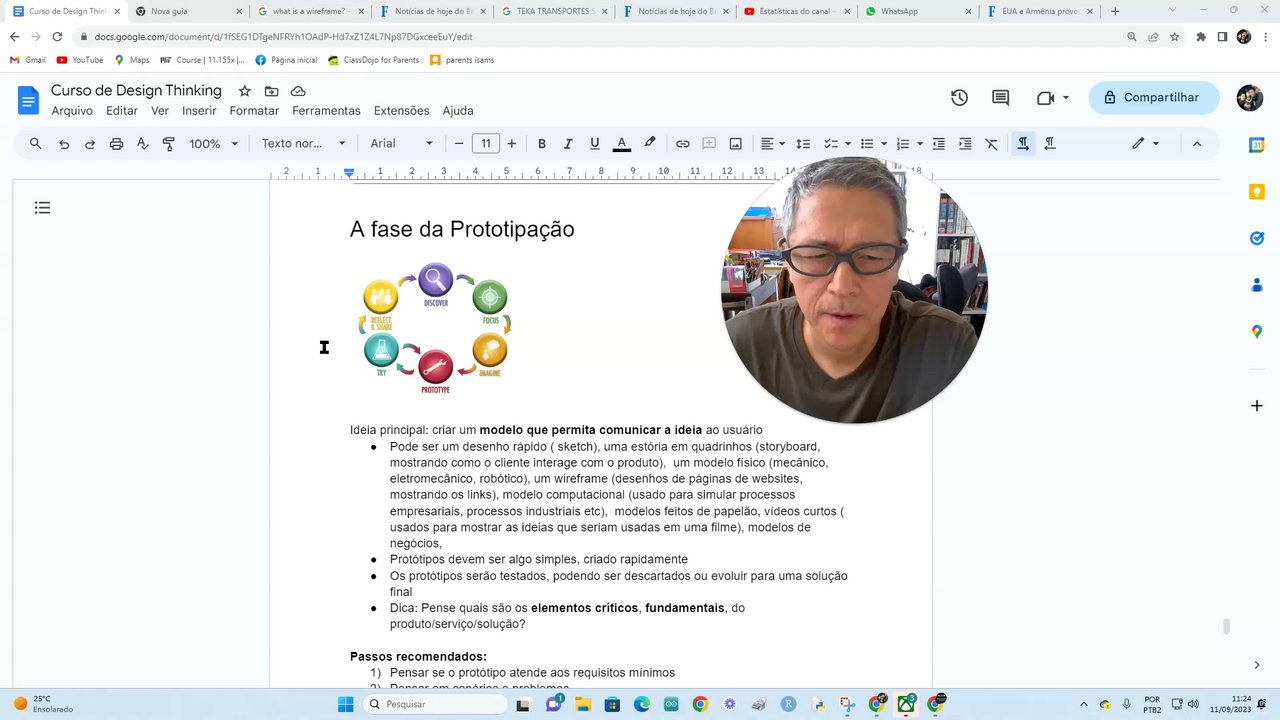Open the YouTube bookmark

coord(80,60)
